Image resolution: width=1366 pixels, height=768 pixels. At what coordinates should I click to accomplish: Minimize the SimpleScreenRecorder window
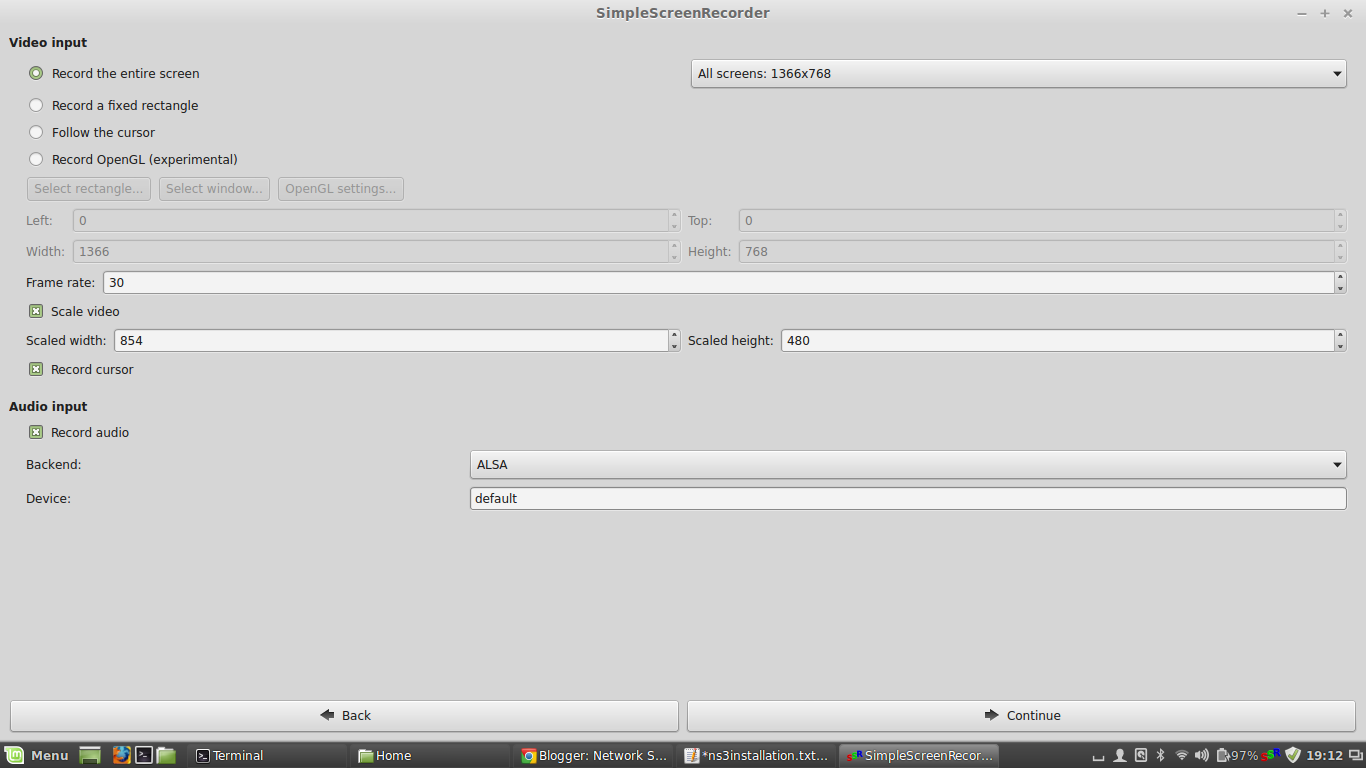click(1302, 13)
